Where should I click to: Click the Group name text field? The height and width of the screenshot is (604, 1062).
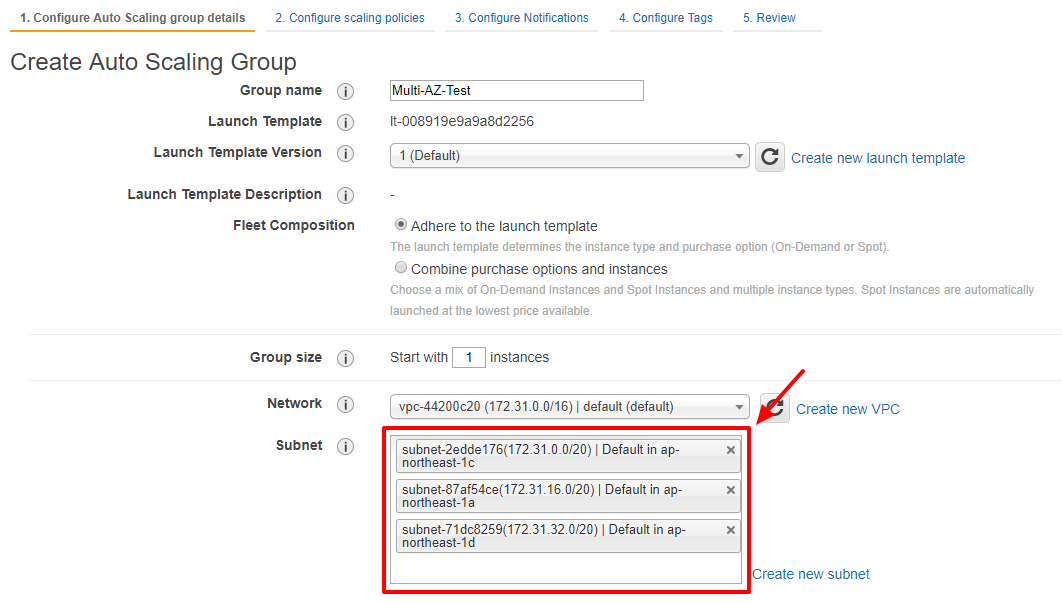point(516,90)
